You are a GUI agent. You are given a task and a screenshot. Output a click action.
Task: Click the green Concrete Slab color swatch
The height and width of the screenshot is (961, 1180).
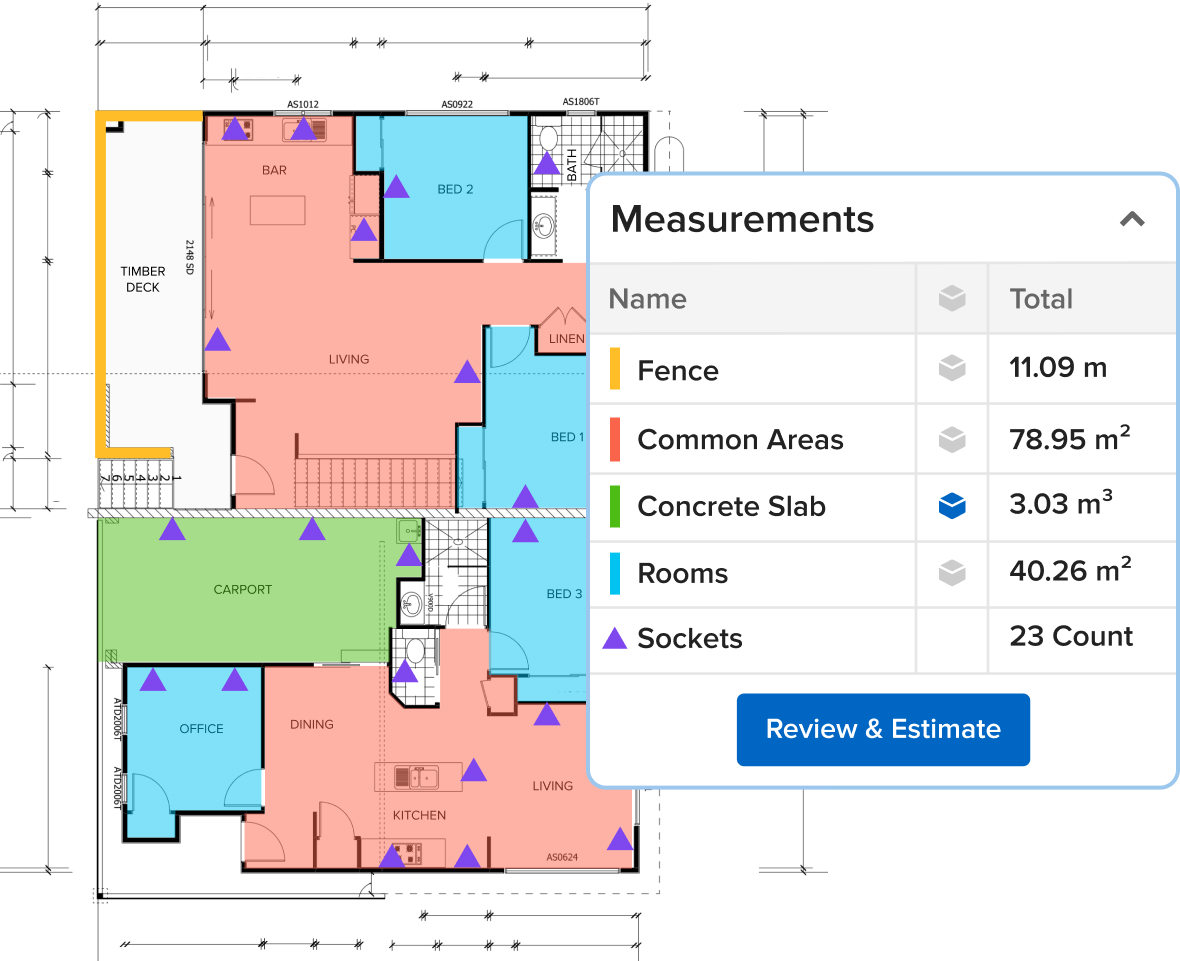point(615,506)
